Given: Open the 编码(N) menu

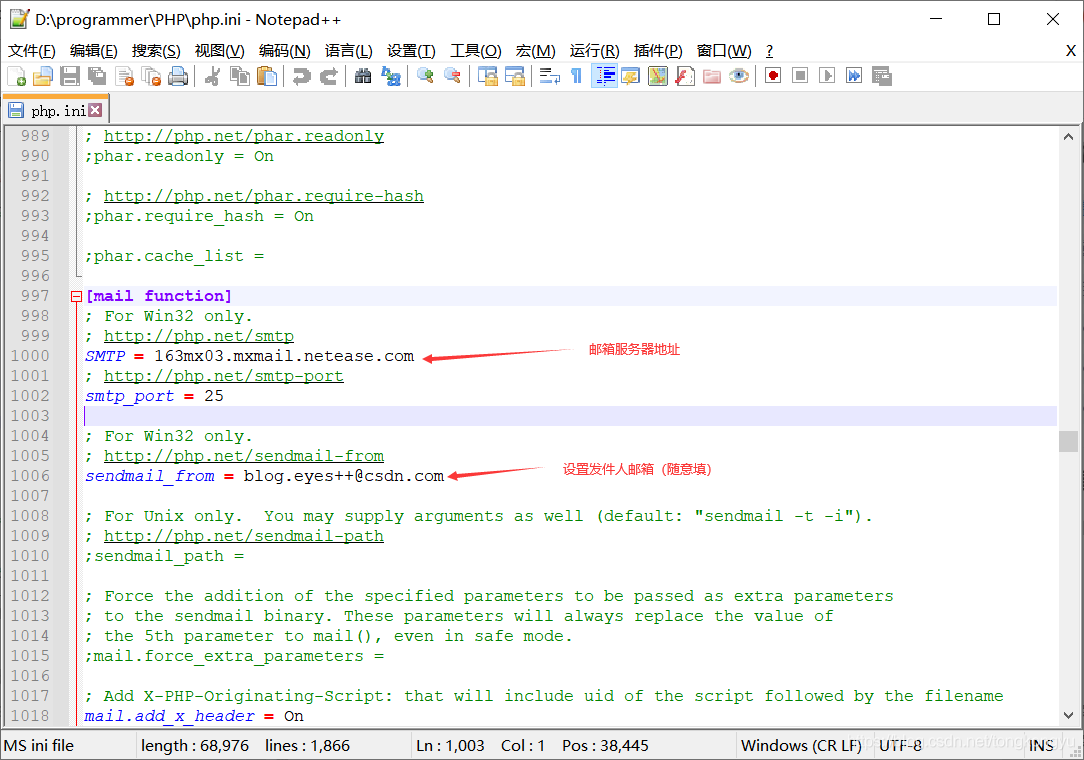Looking at the screenshot, I should [x=283, y=51].
